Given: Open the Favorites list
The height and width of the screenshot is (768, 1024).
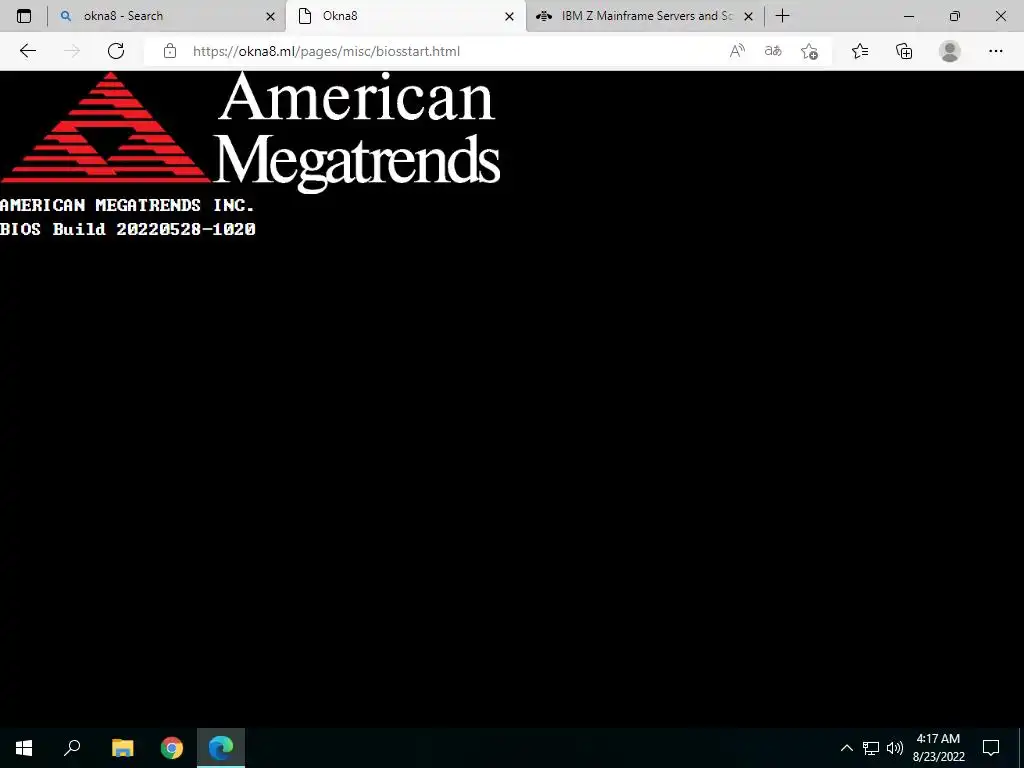Looking at the screenshot, I should (860, 51).
